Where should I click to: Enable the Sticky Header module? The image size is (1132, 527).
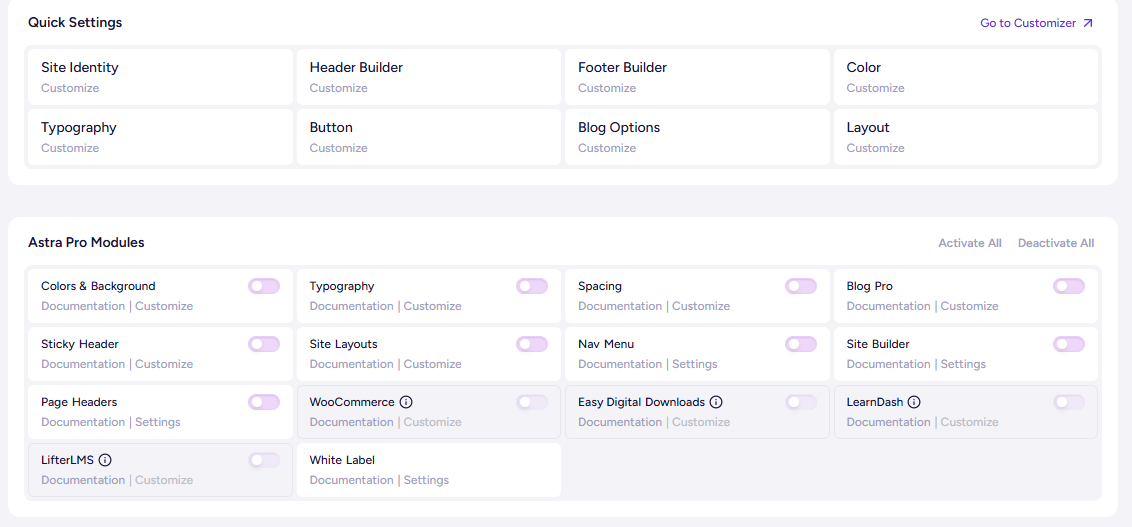(264, 344)
